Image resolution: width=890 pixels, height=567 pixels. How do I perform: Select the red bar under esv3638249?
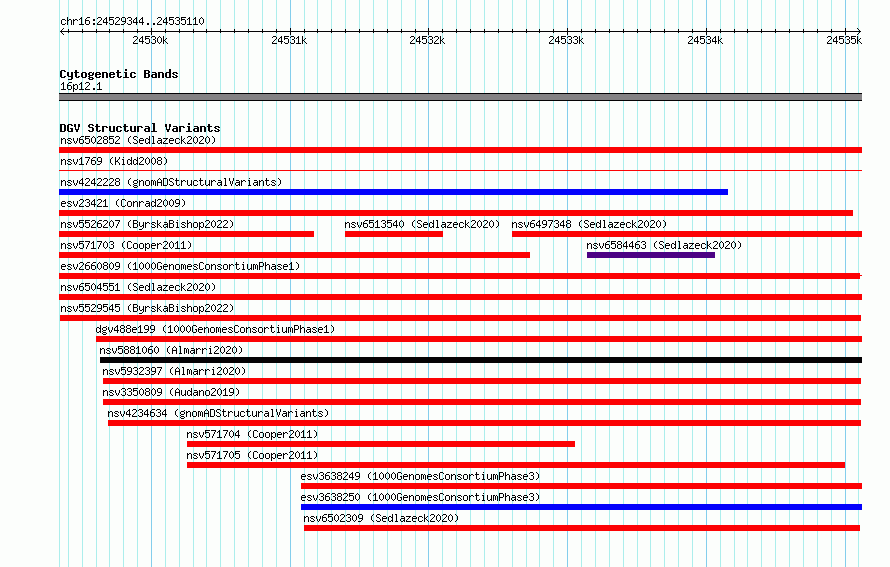pyautogui.click(x=581, y=486)
